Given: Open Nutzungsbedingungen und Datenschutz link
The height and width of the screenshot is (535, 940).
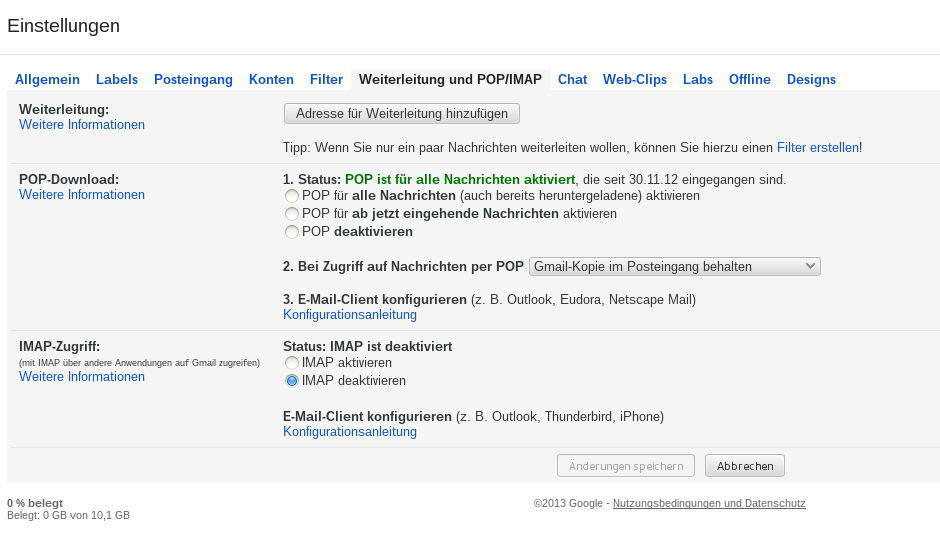Looking at the screenshot, I should click(709, 503).
